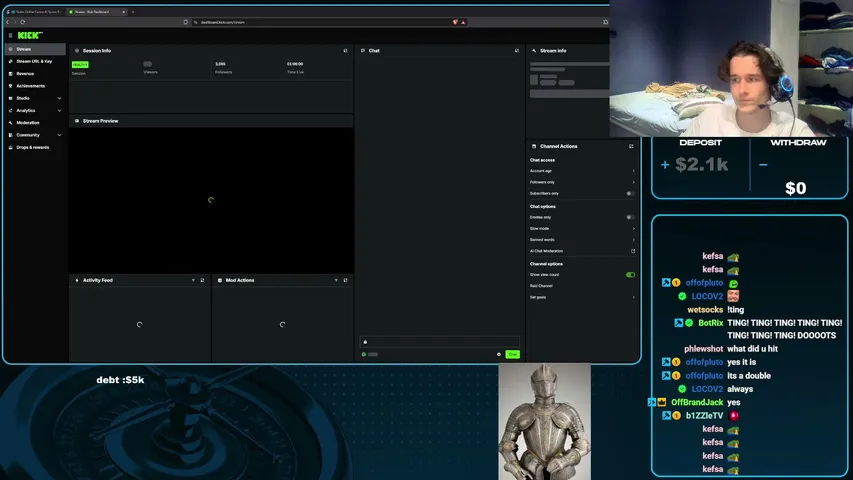Viewport: 853px width, 480px height.
Task: Go to Revenue in sidebar
Action: (x=35, y=73)
